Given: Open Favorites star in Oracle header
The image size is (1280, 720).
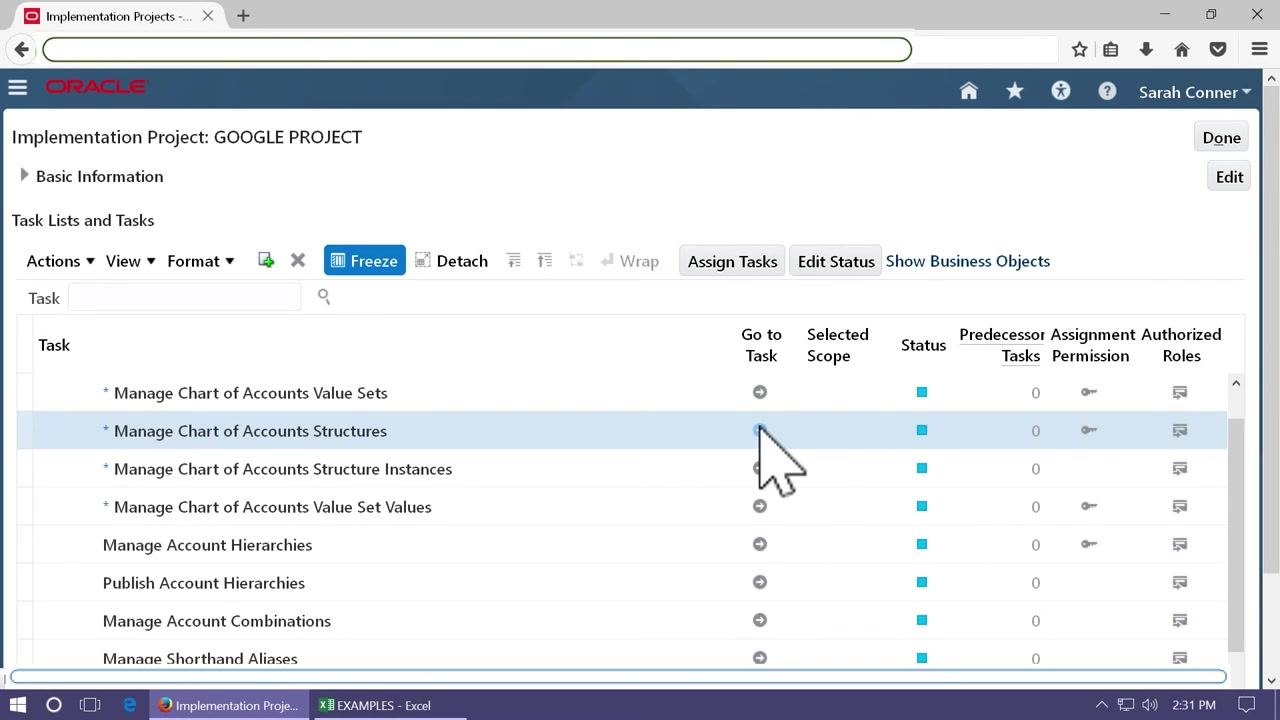Looking at the screenshot, I should point(1015,91).
